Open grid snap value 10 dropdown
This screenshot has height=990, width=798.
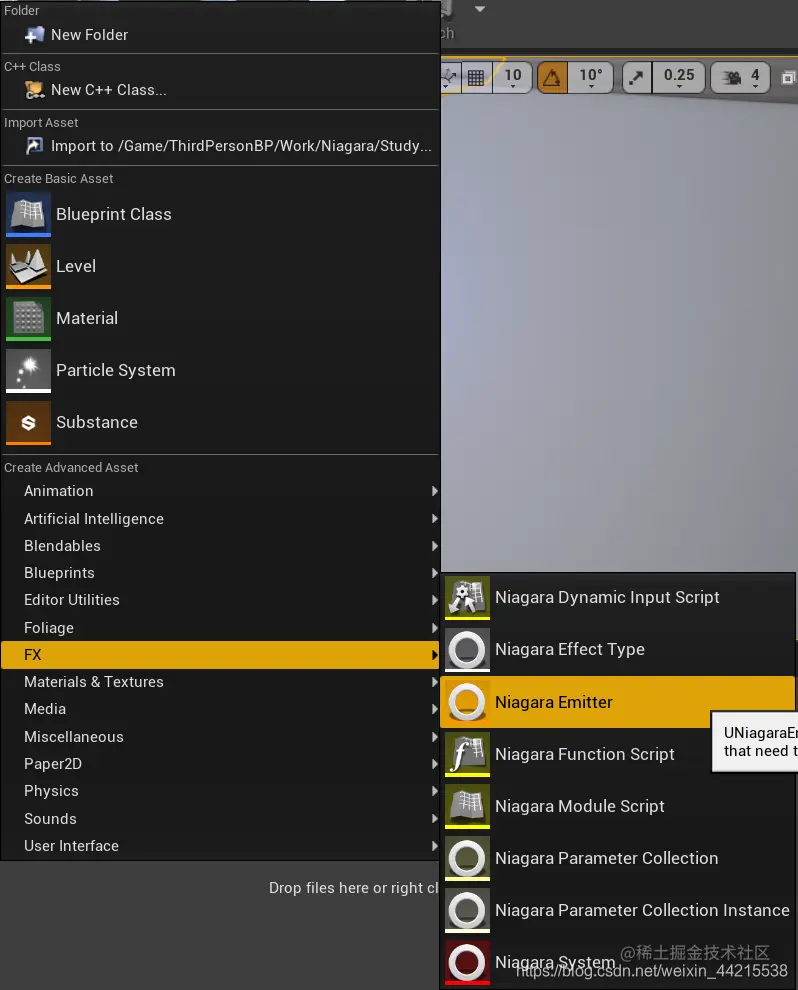513,77
